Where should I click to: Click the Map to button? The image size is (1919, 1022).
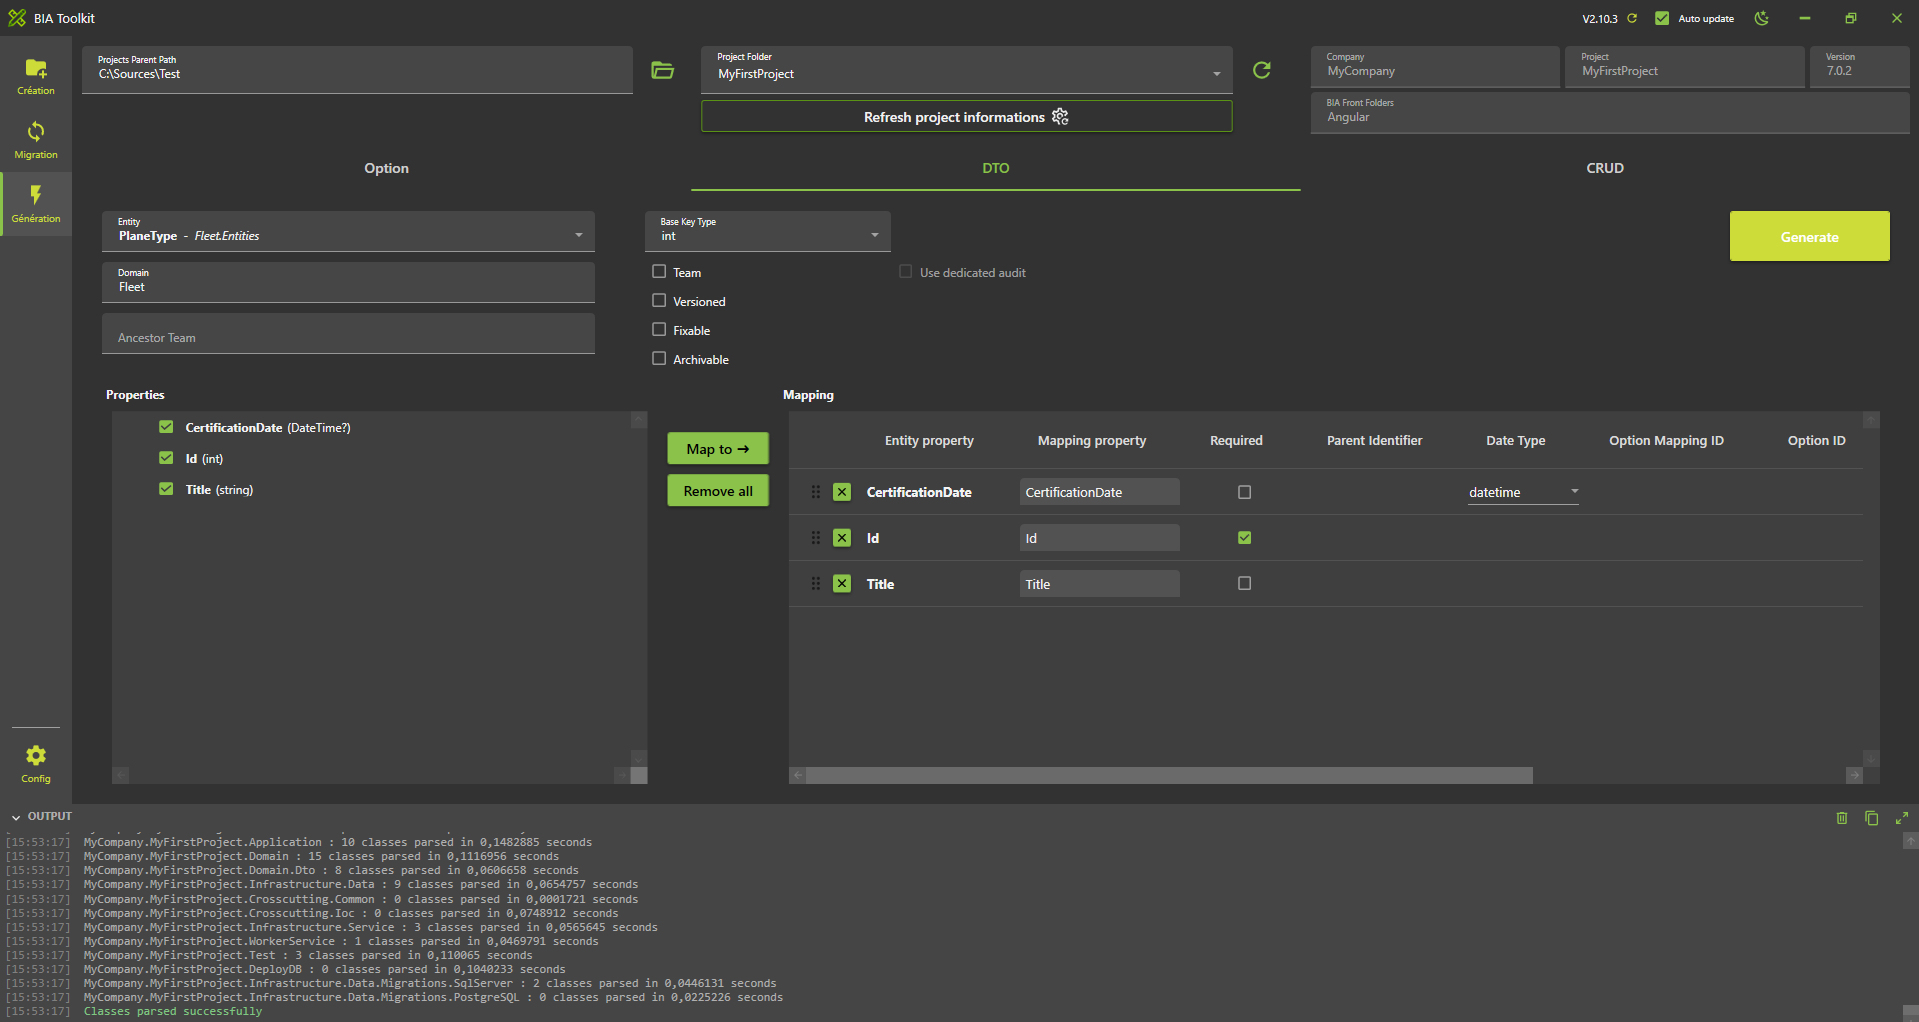[718, 449]
